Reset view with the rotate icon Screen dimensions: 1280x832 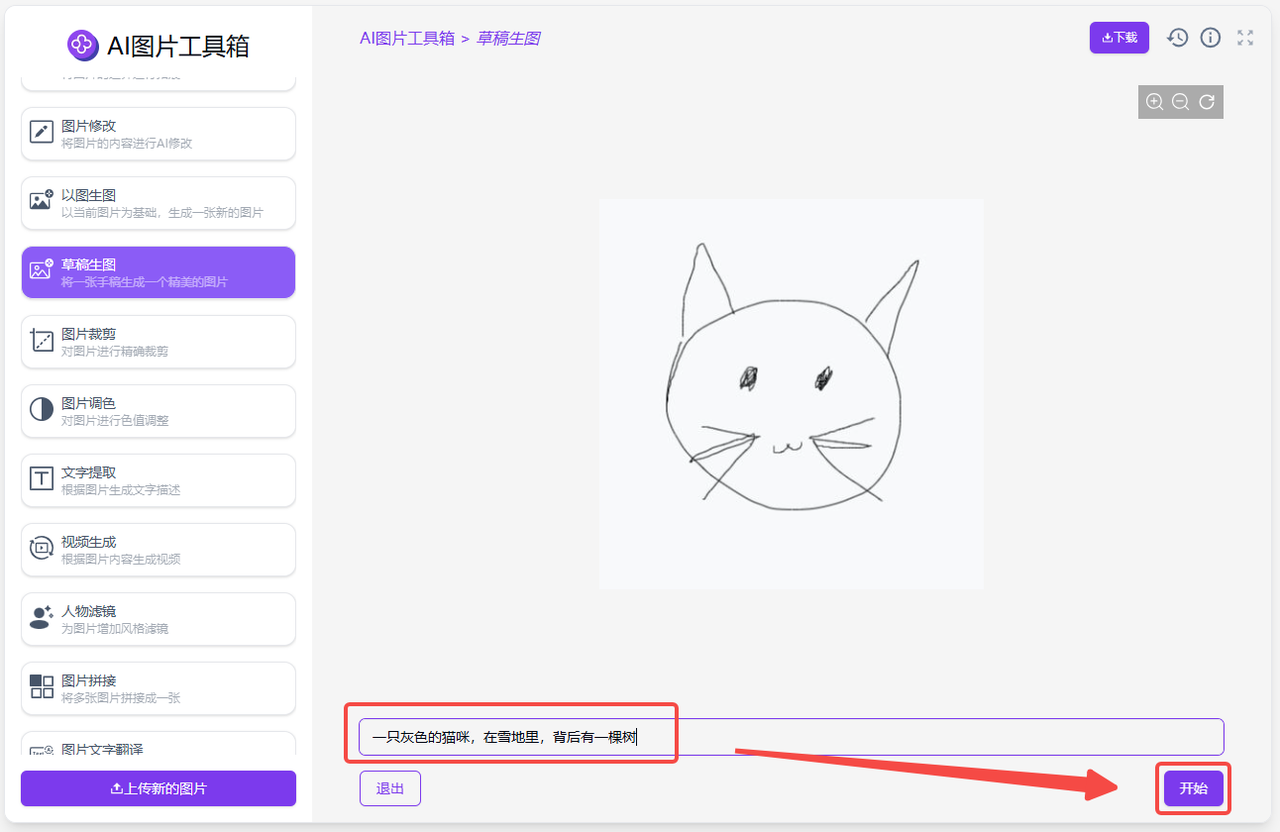point(1207,102)
